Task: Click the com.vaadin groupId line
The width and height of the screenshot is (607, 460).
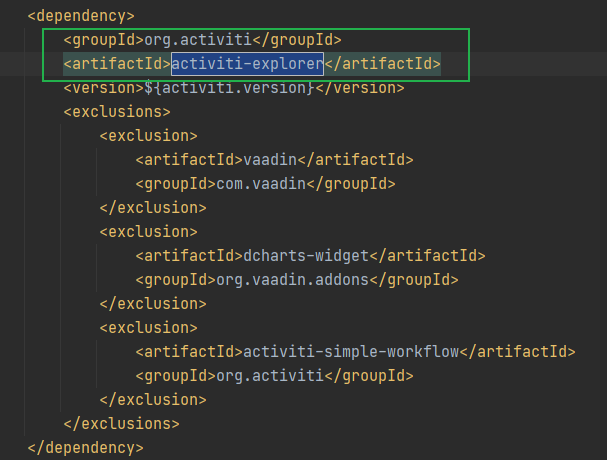Action: coord(266,184)
